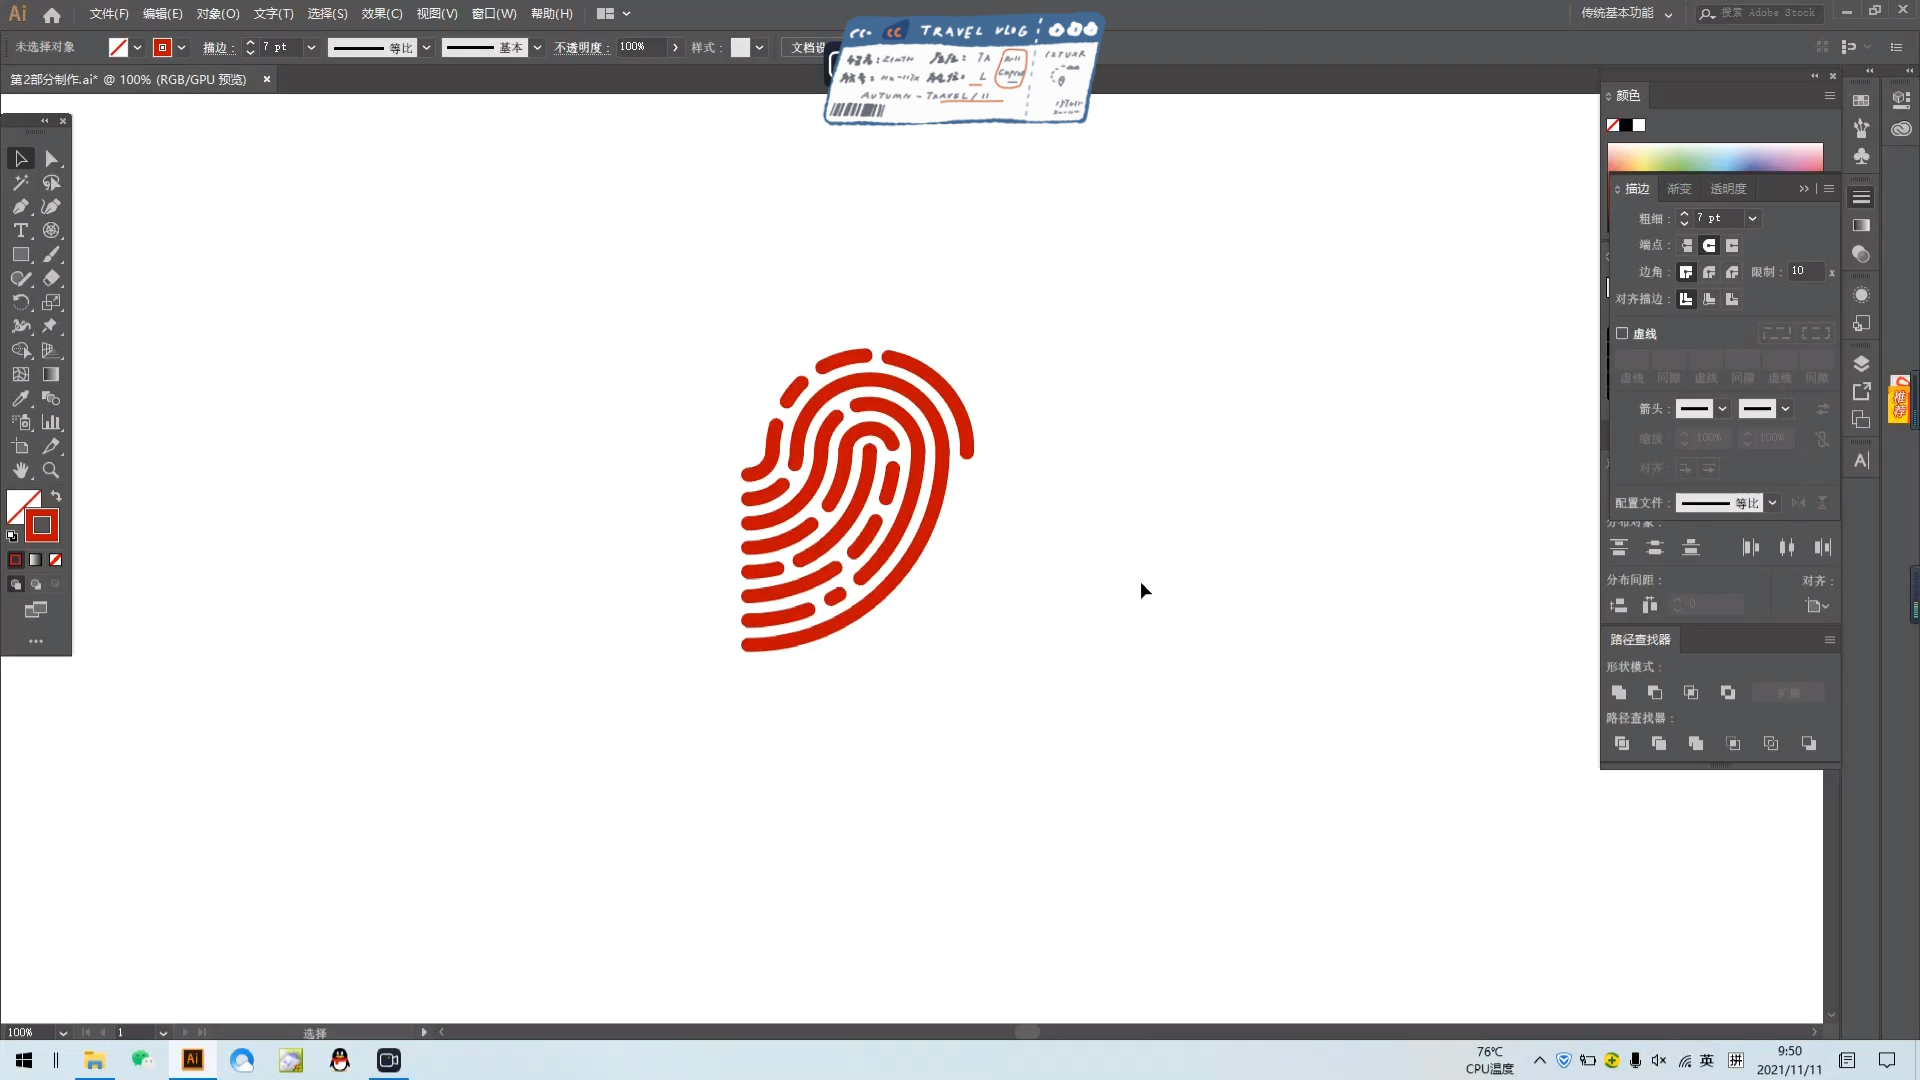Select the Pen tool
This screenshot has width=1920, height=1080.
pyautogui.click(x=21, y=206)
